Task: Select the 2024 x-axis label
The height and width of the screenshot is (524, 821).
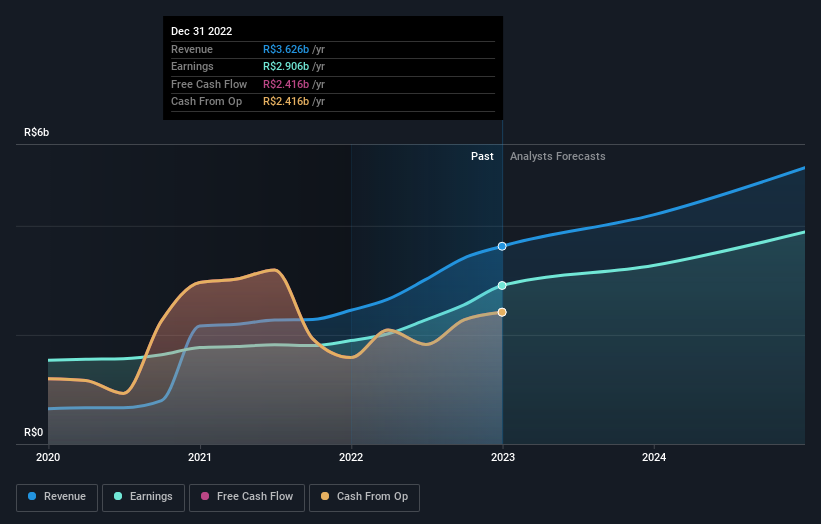Action: [x=654, y=457]
